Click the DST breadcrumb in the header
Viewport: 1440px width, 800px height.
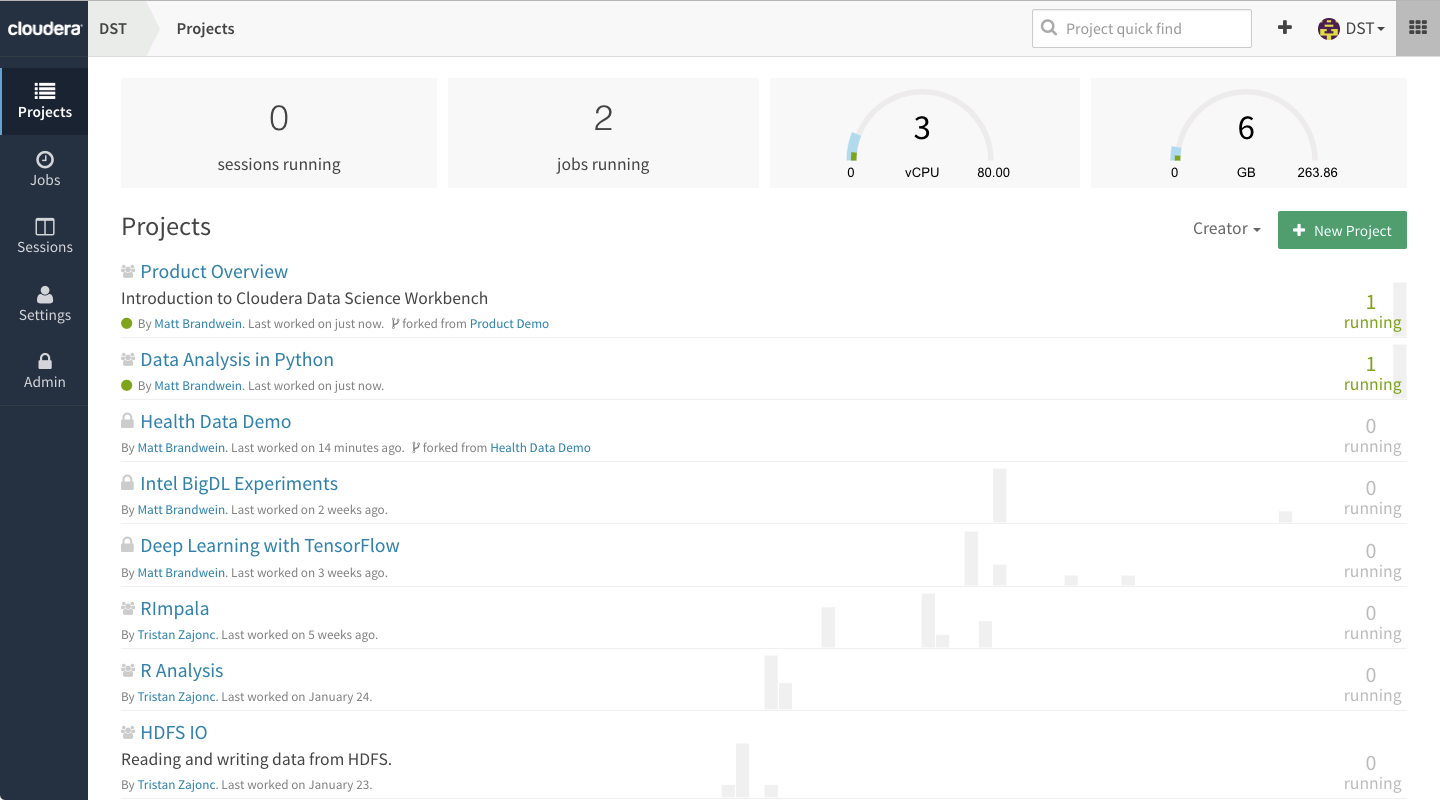111,28
